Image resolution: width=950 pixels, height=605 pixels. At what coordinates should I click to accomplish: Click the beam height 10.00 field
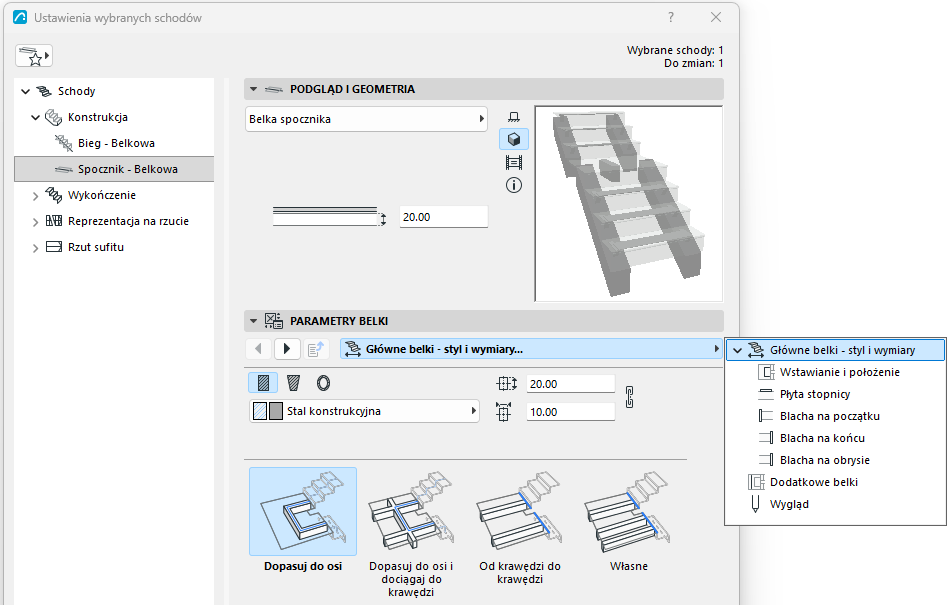click(570, 412)
